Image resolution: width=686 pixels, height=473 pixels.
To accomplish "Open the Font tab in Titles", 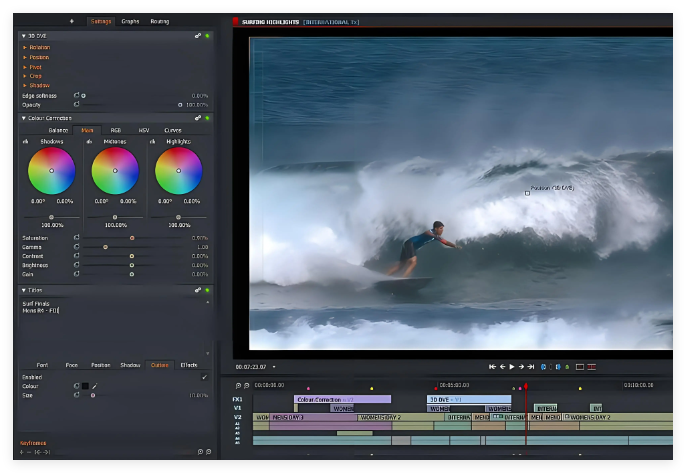I will point(42,365).
